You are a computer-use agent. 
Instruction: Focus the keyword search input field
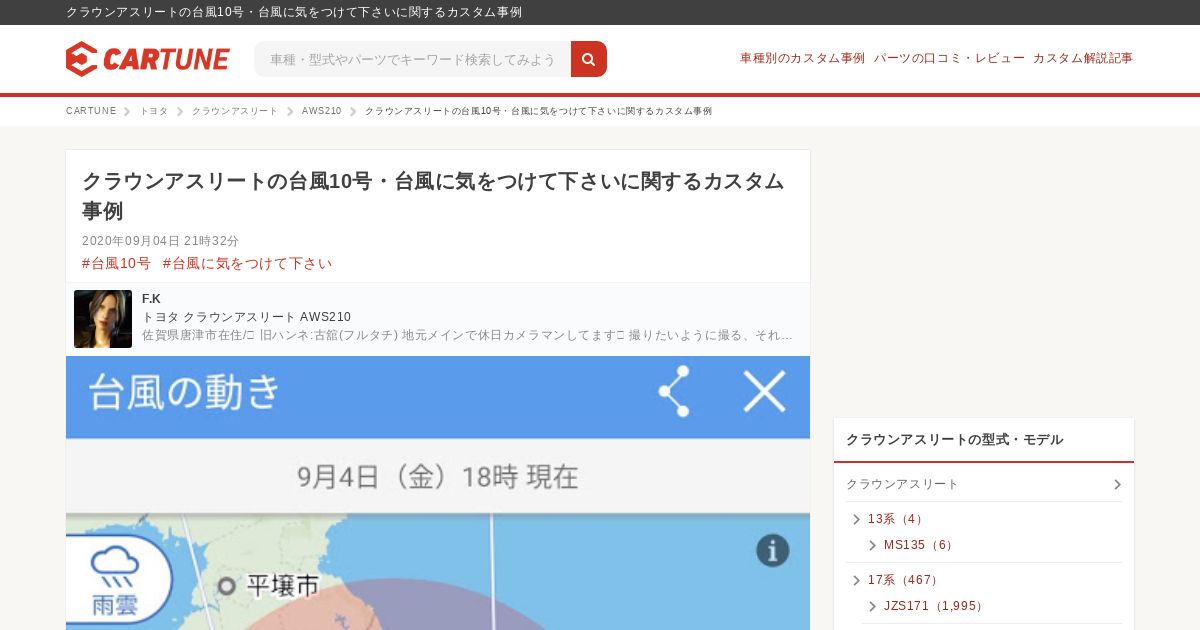tap(412, 59)
